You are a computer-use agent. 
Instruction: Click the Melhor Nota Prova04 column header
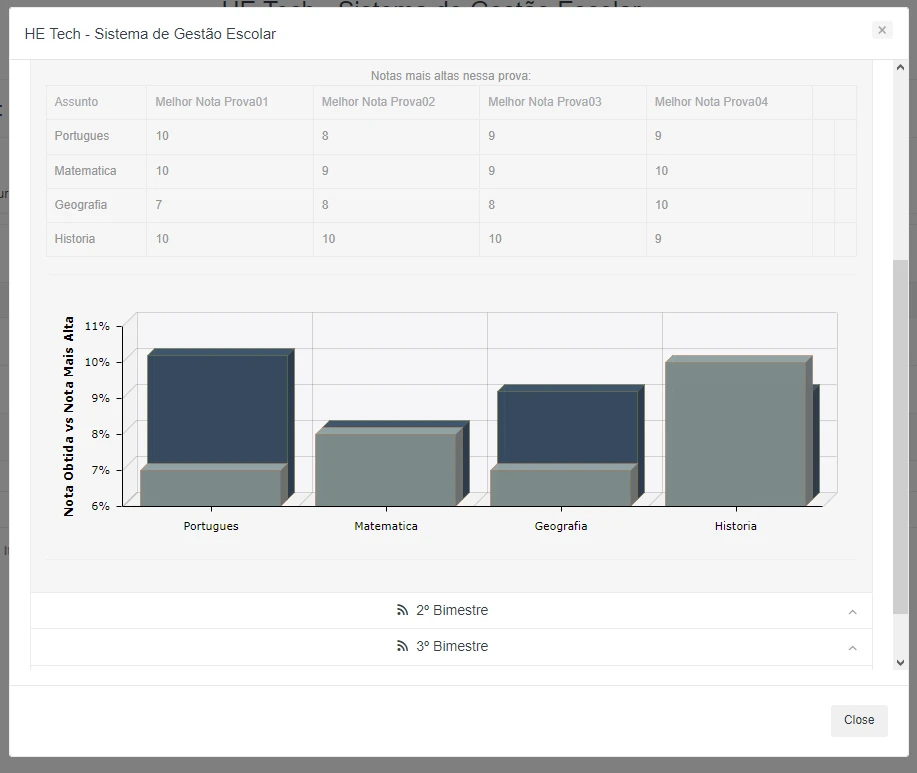pyautogui.click(x=711, y=102)
